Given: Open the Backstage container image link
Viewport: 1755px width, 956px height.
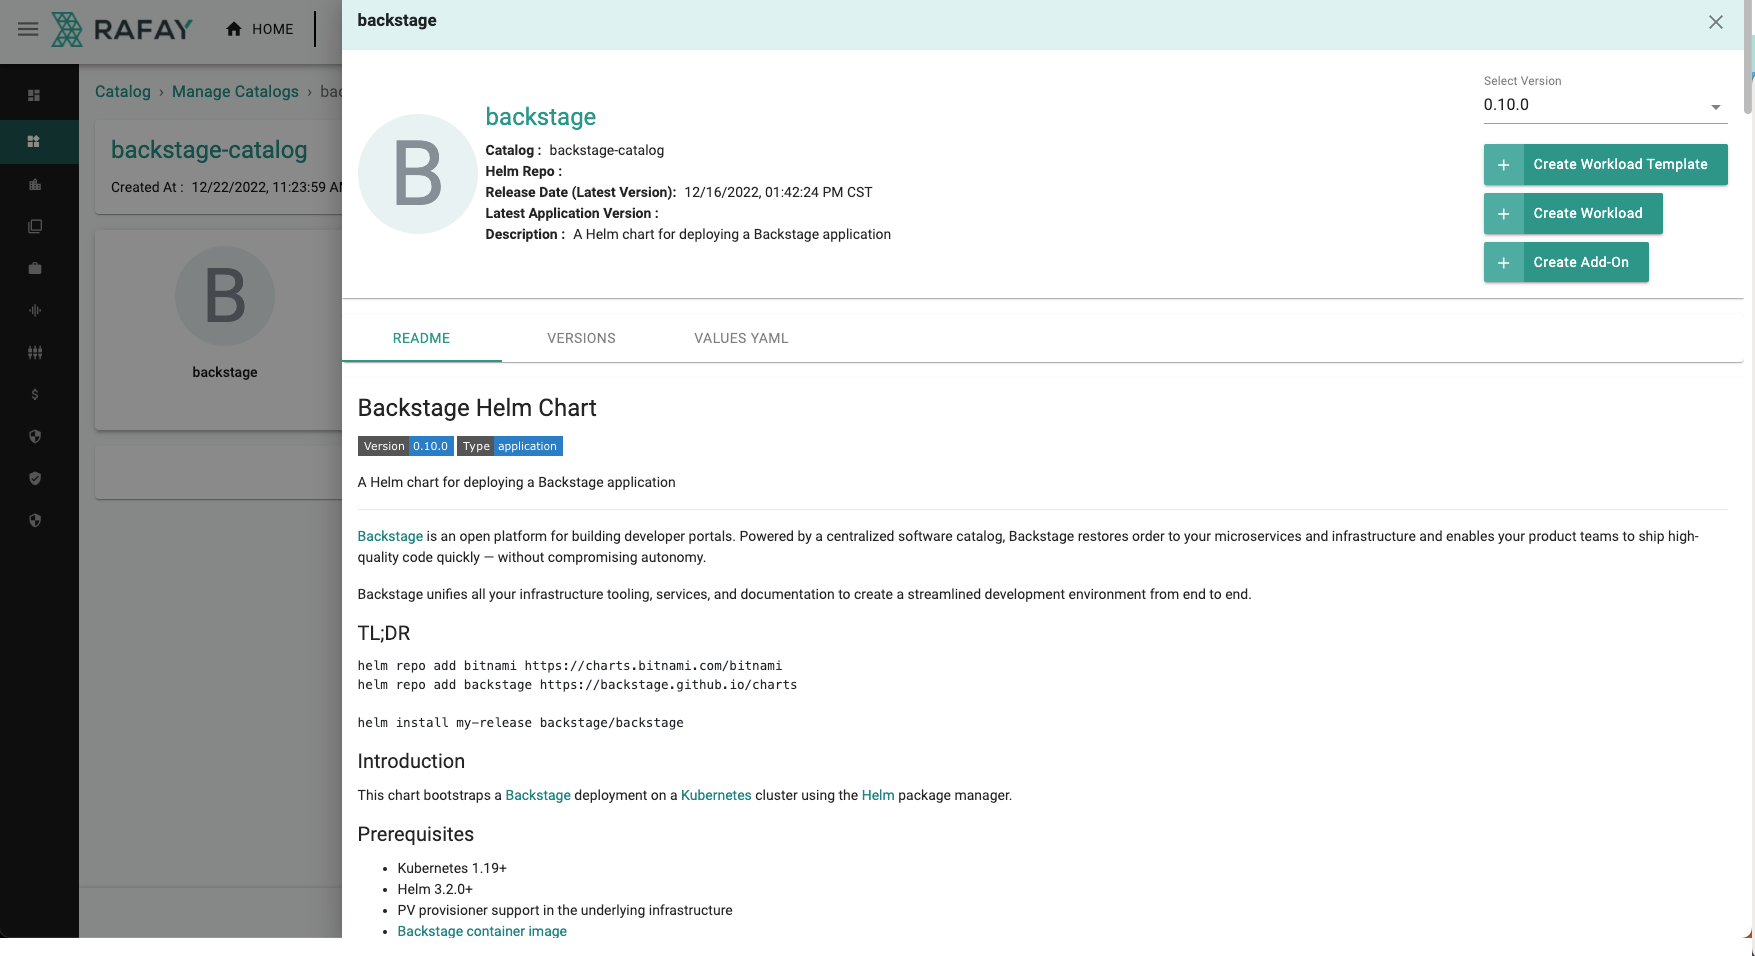Looking at the screenshot, I should point(482,931).
